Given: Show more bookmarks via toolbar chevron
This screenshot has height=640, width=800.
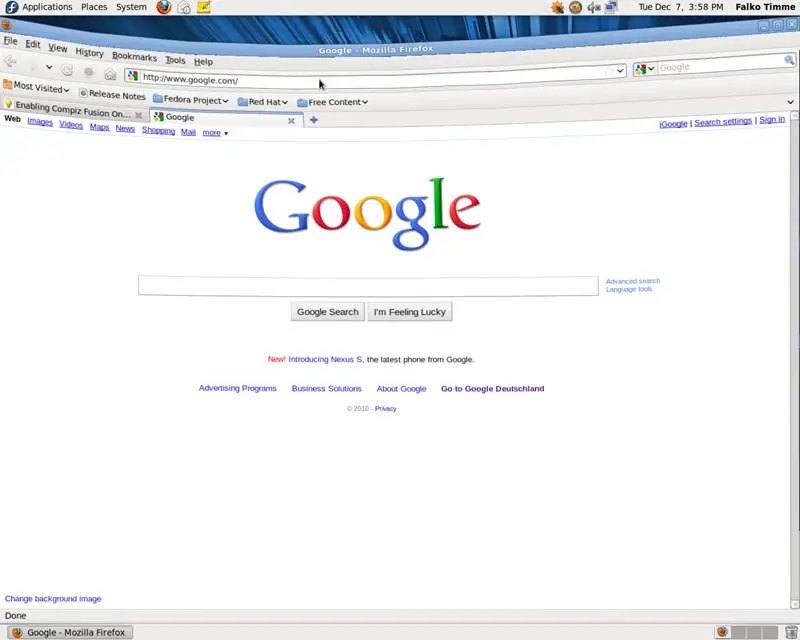Looking at the screenshot, I should coord(790,102).
